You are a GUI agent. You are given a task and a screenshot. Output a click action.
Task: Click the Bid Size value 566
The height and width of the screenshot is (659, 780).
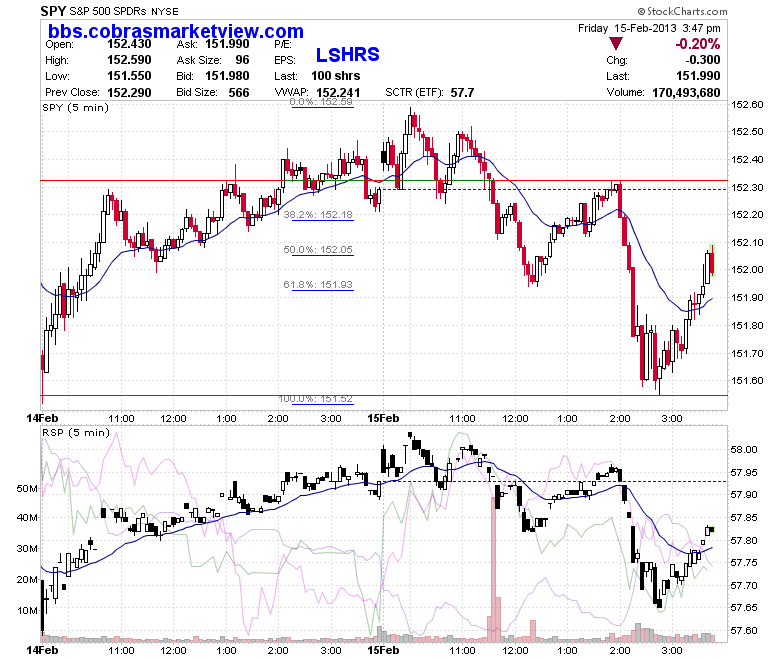pyautogui.click(x=239, y=92)
